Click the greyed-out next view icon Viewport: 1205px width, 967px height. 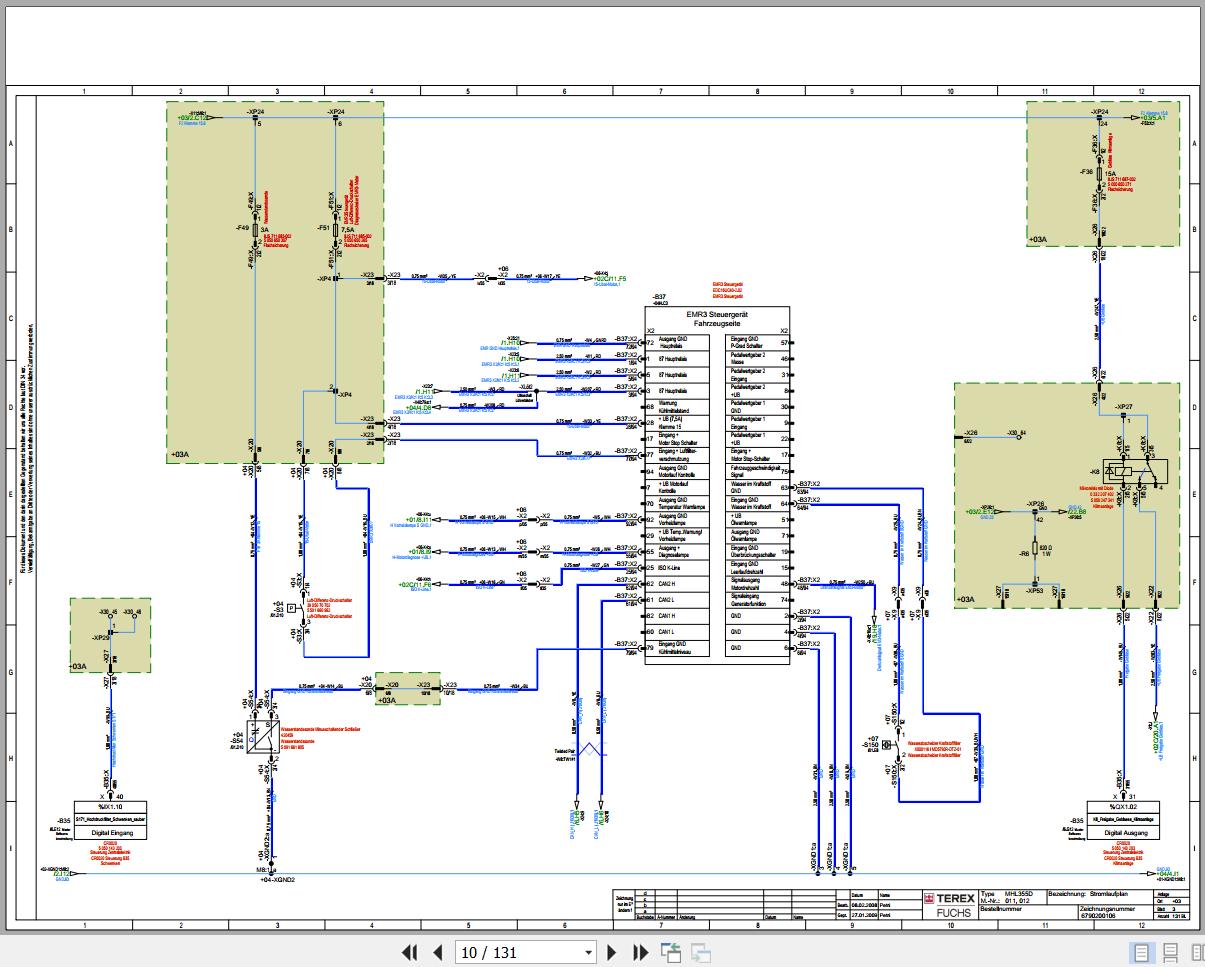point(701,952)
